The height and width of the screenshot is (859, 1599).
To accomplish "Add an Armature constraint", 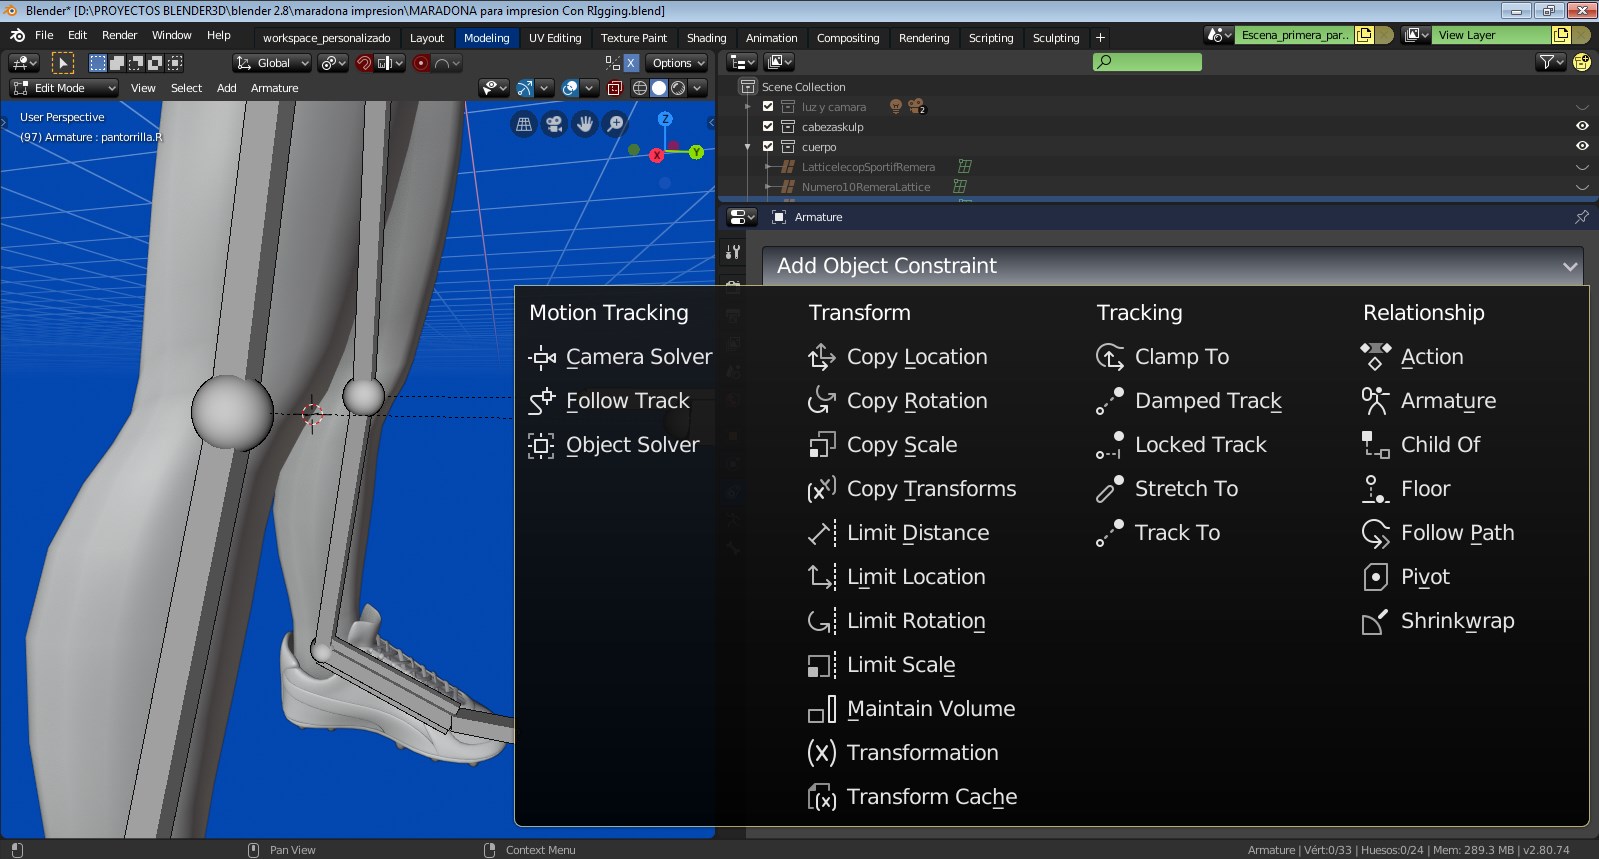I will [x=1428, y=401].
